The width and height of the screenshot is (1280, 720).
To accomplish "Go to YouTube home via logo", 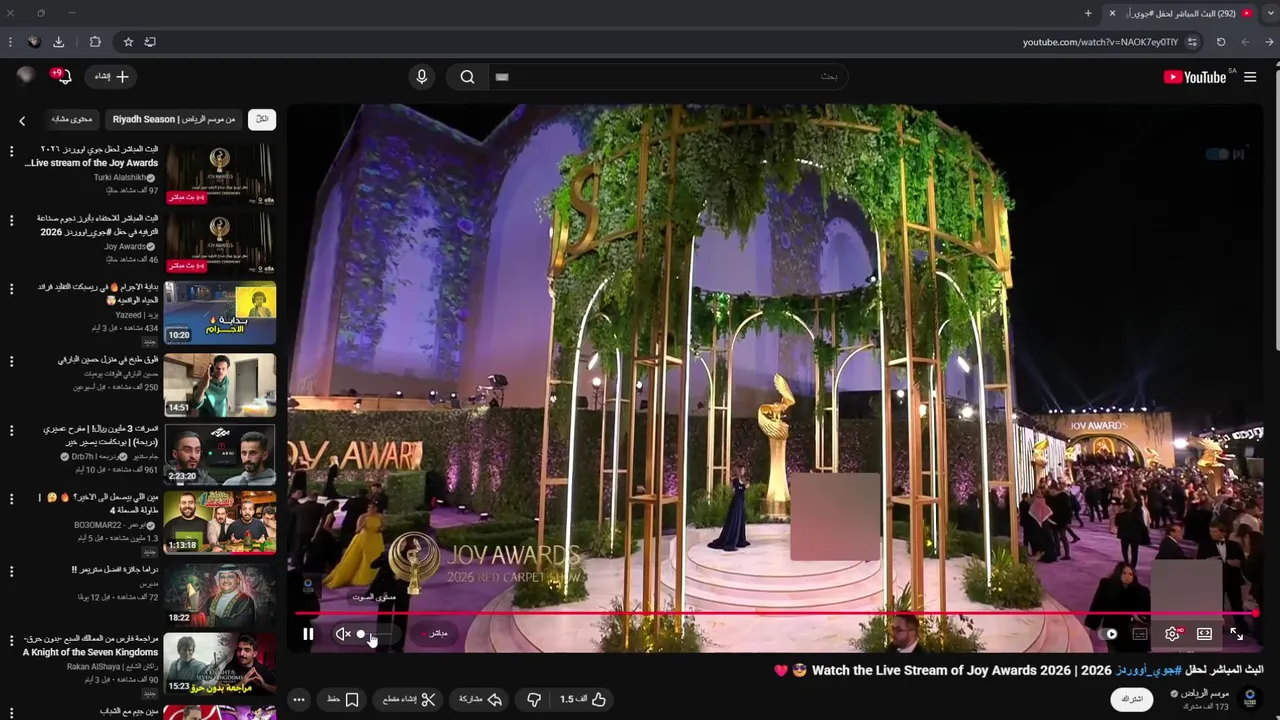I will 1195,77.
